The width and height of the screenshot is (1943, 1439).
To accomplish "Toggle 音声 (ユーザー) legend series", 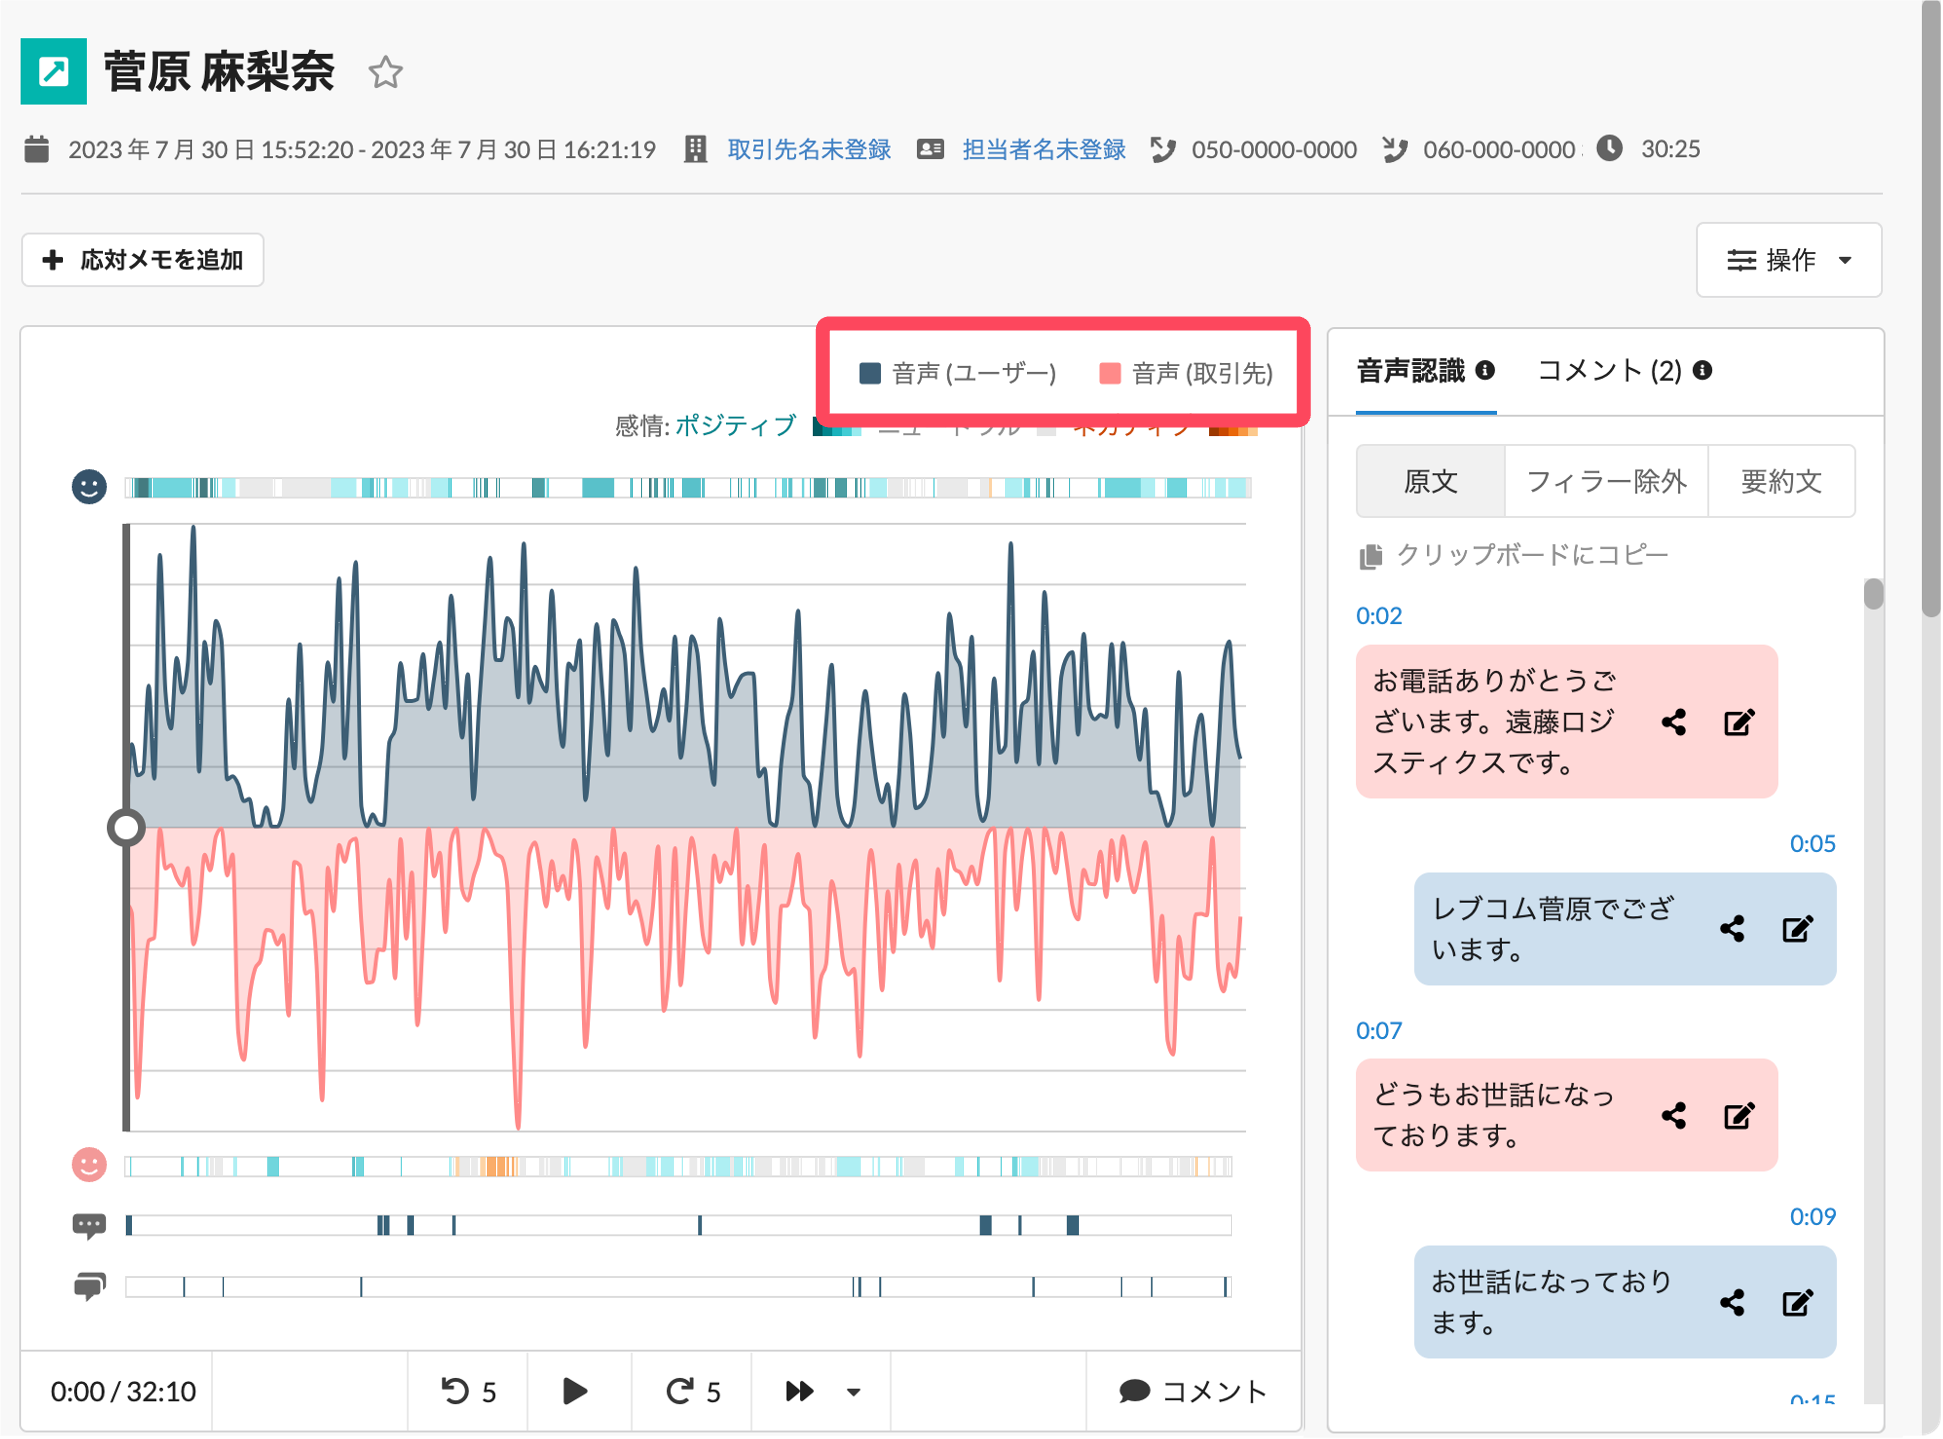I will point(958,373).
